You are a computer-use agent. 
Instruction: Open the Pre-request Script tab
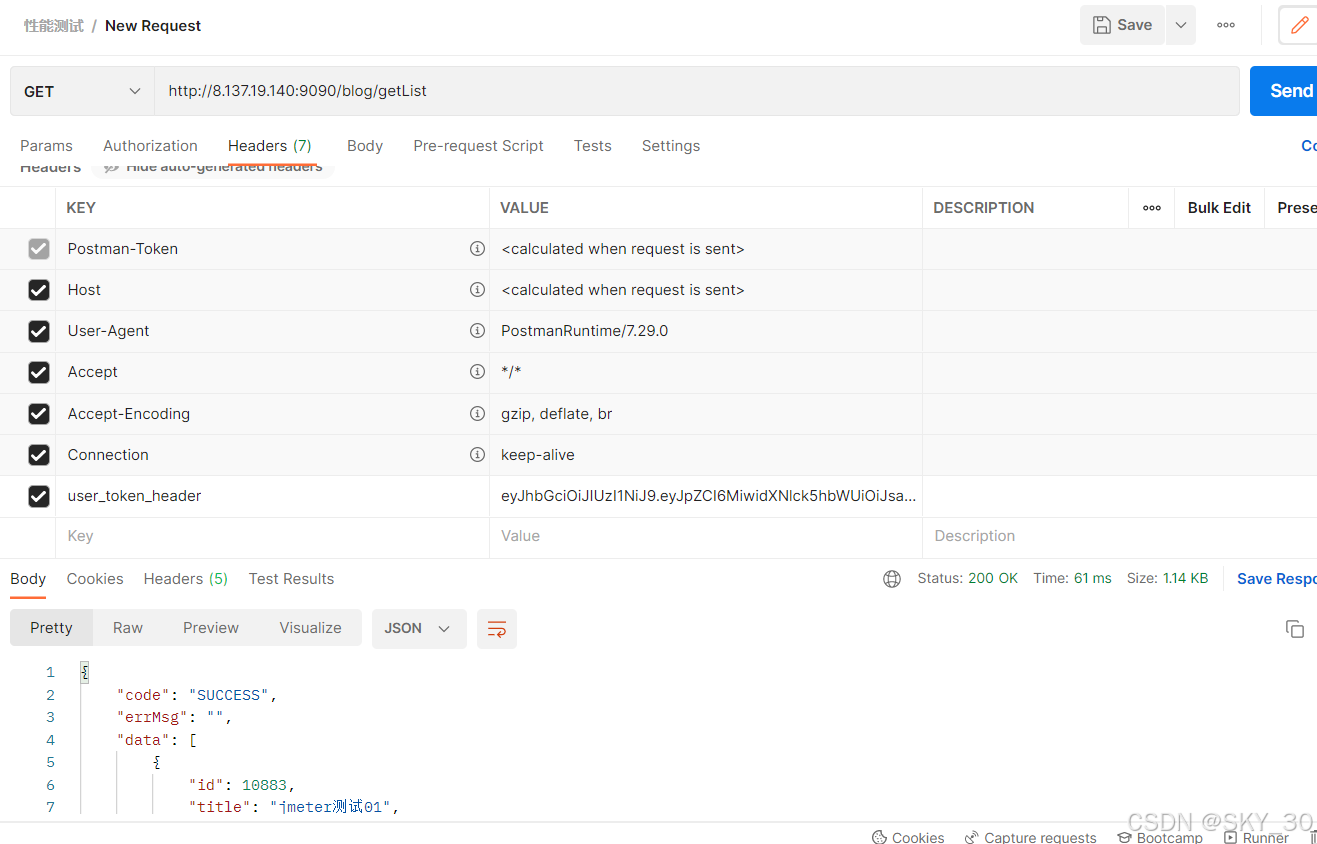478,146
